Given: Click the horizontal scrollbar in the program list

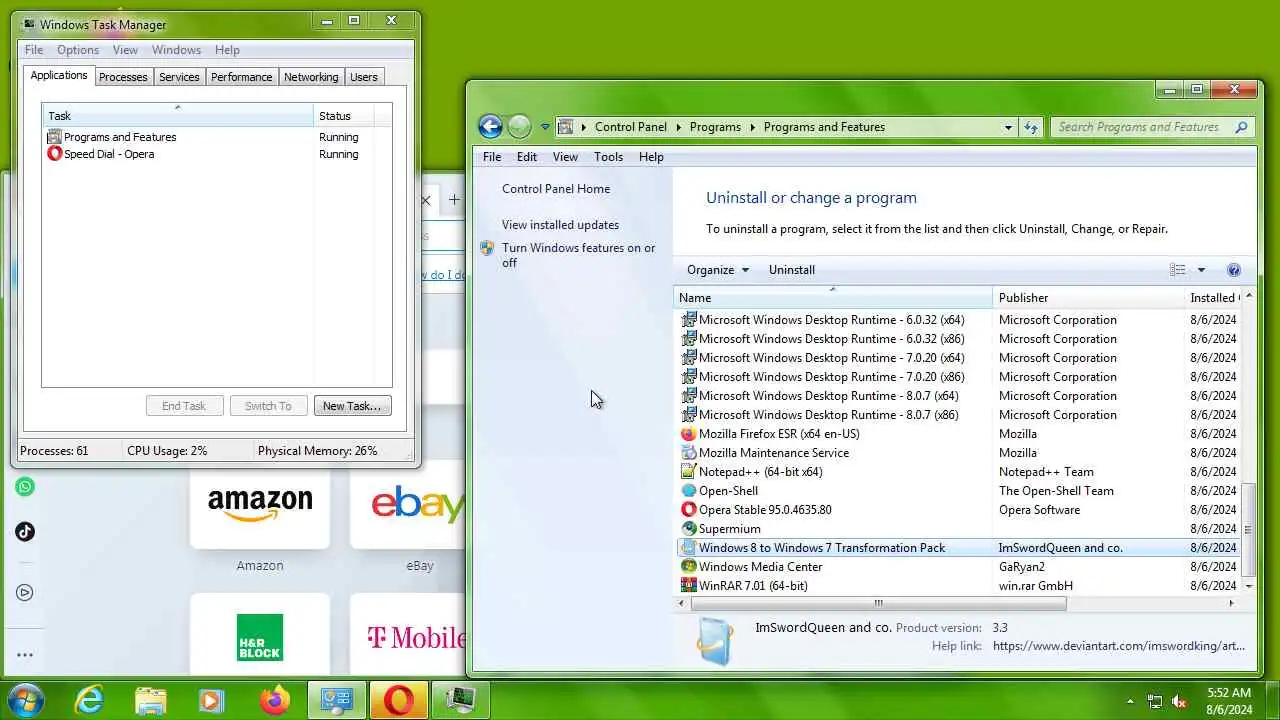Looking at the screenshot, I should (x=878, y=603).
